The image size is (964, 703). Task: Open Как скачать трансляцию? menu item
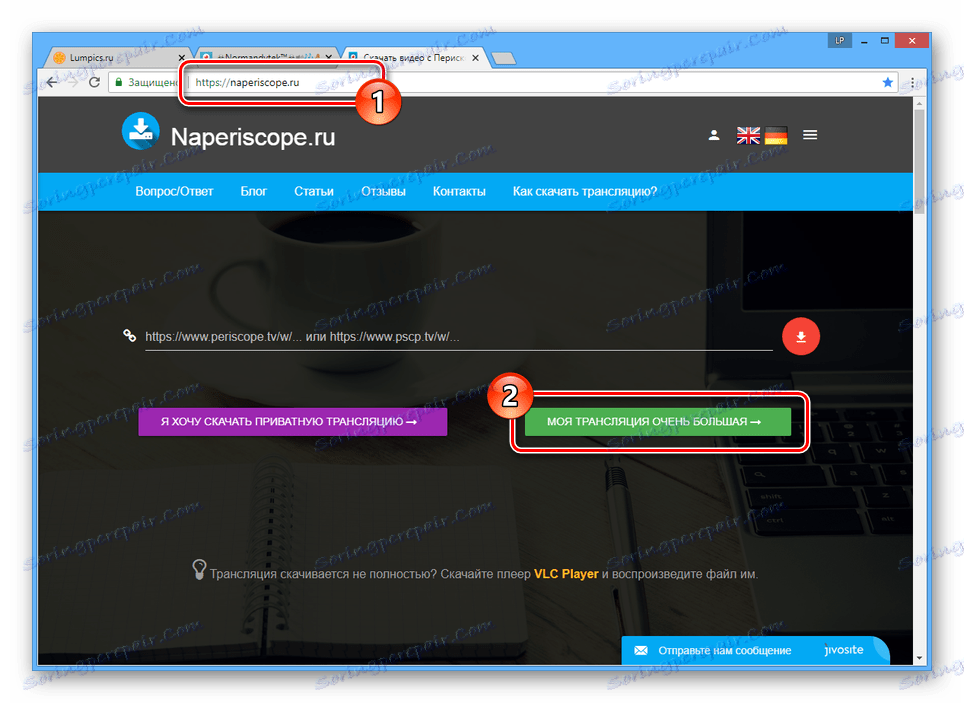(x=585, y=191)
